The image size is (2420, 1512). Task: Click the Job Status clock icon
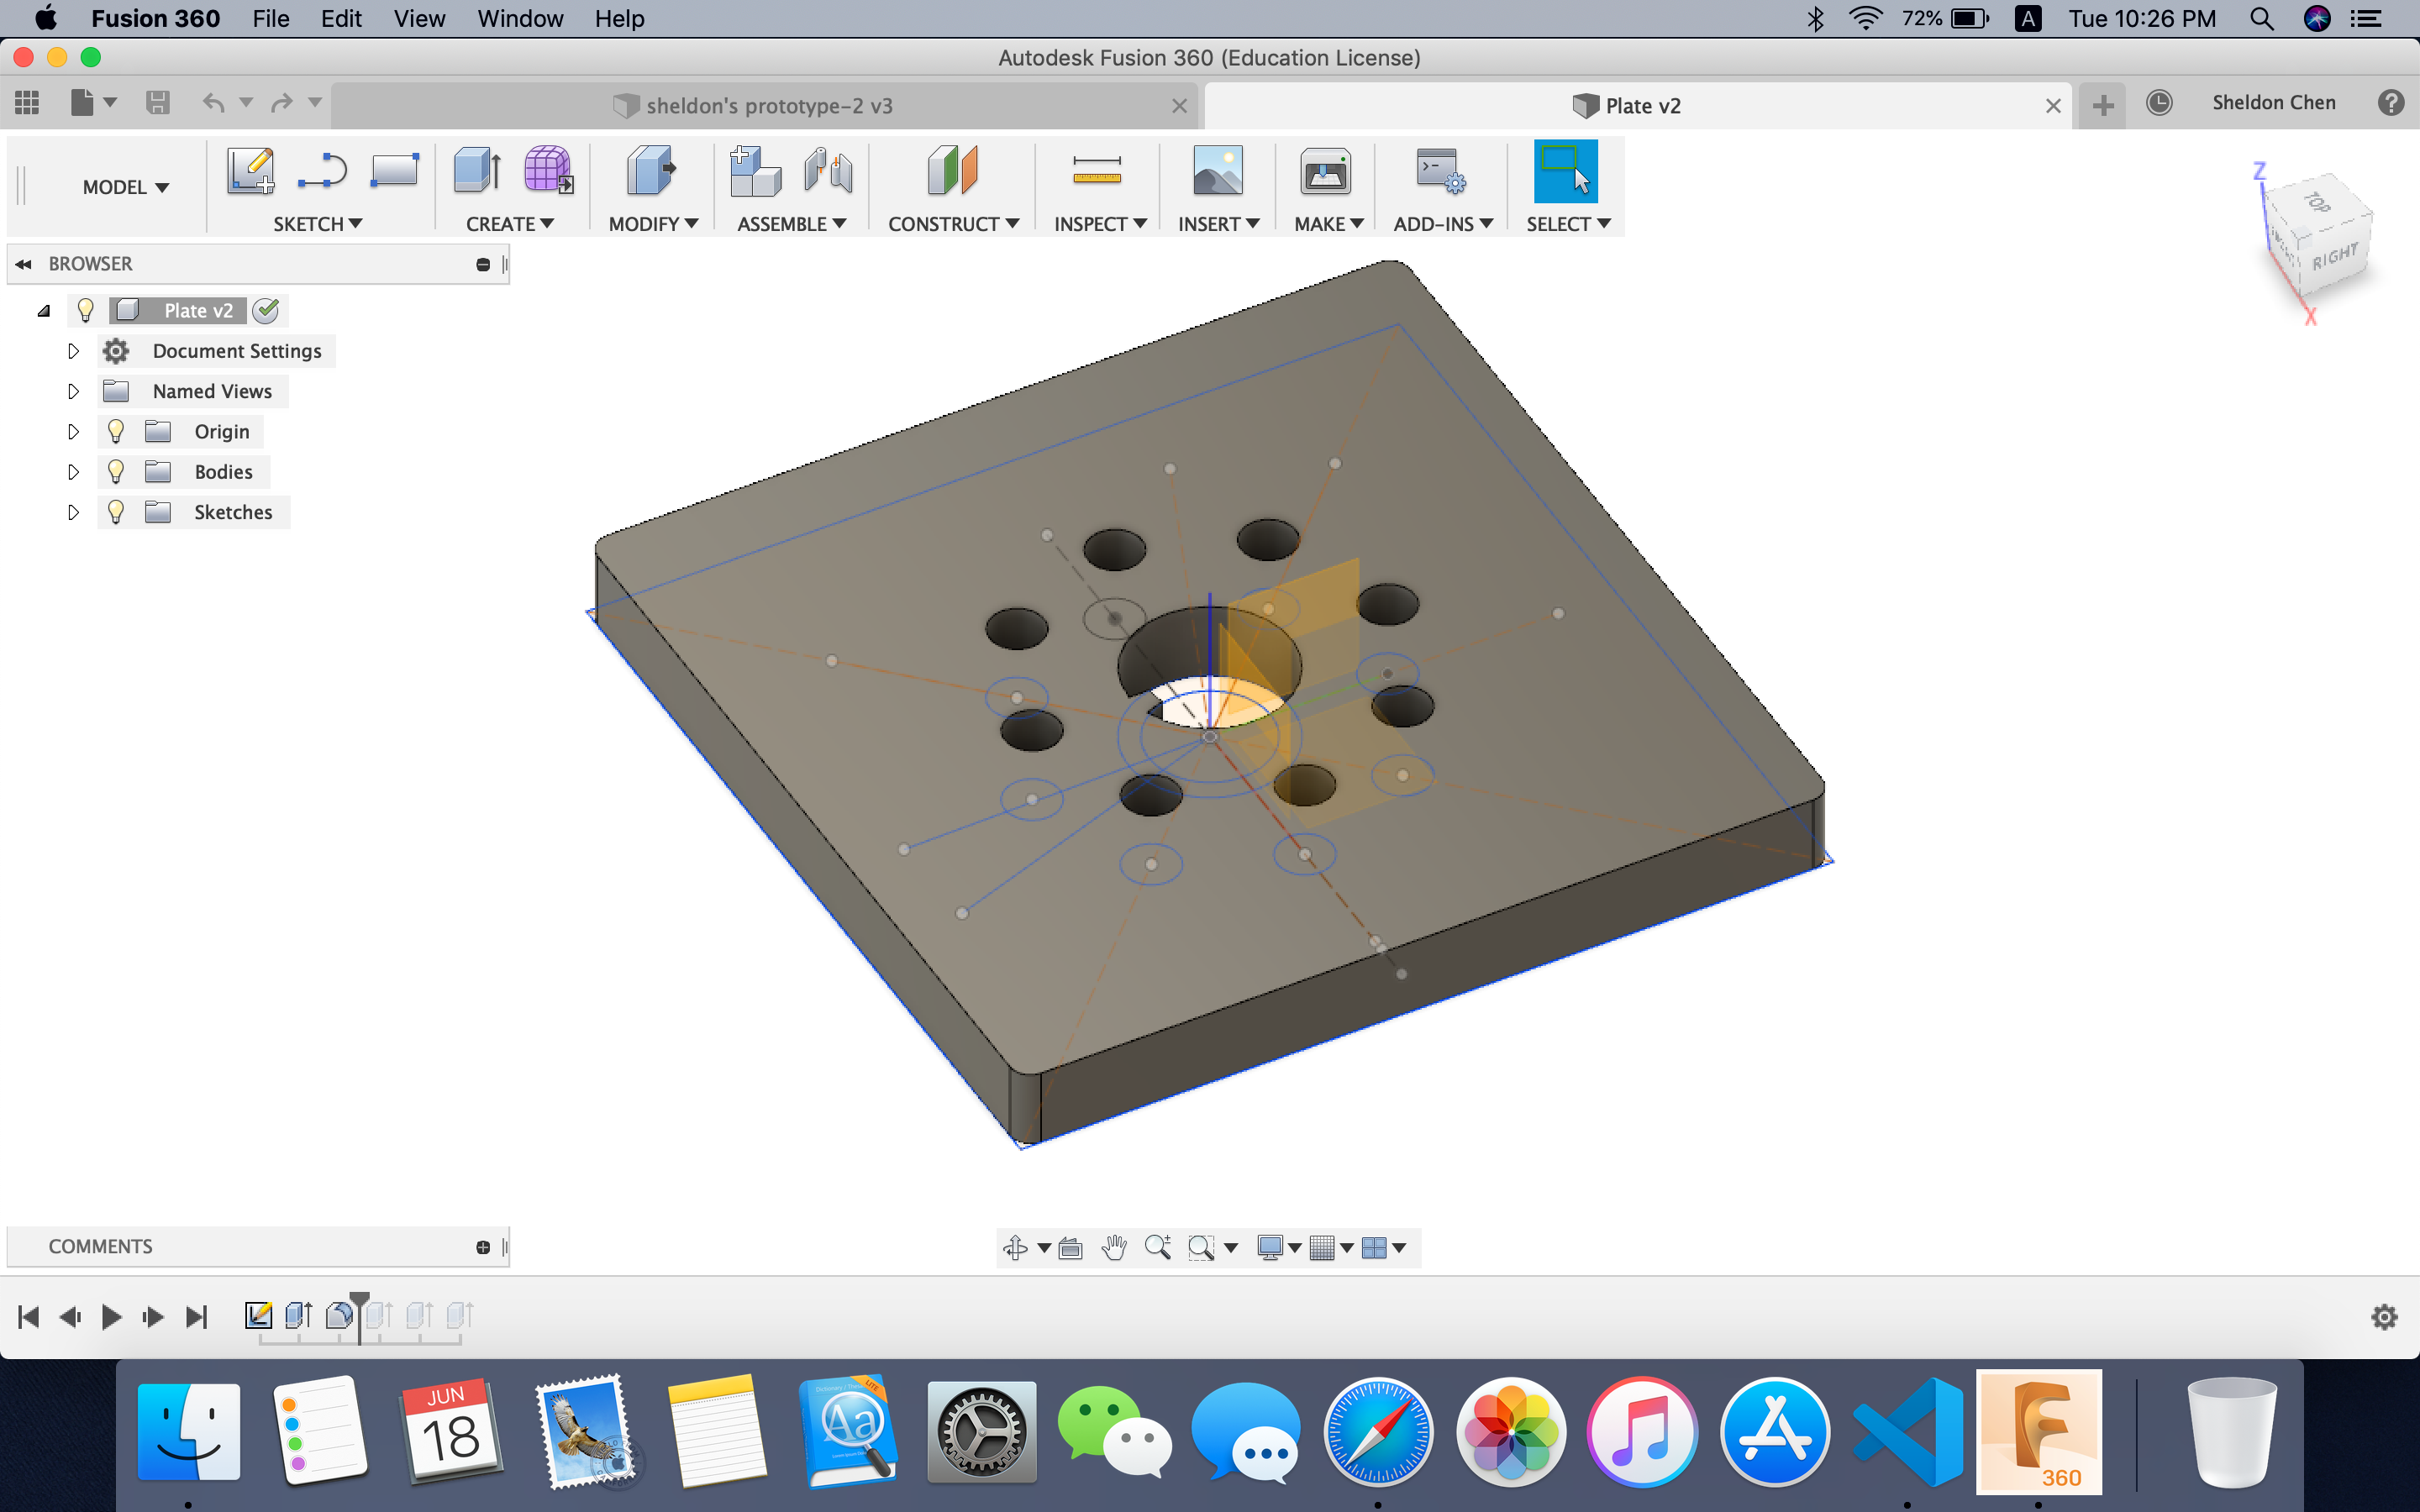[2159, 103]
